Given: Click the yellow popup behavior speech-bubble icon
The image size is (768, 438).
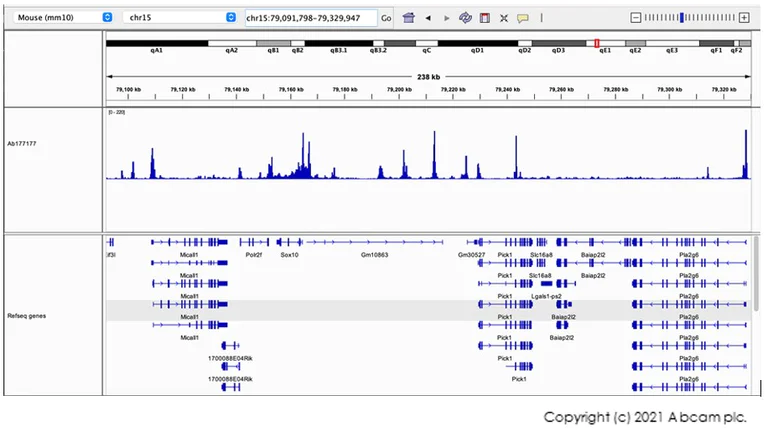Looking at the screenshot, I should click(x=523, y=19).
